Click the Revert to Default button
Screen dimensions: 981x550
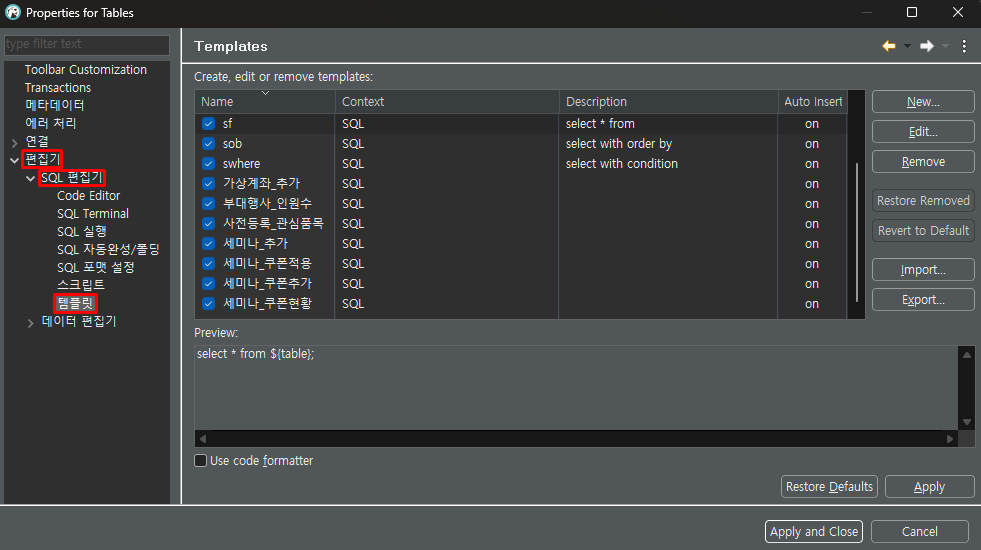[923, 231]
